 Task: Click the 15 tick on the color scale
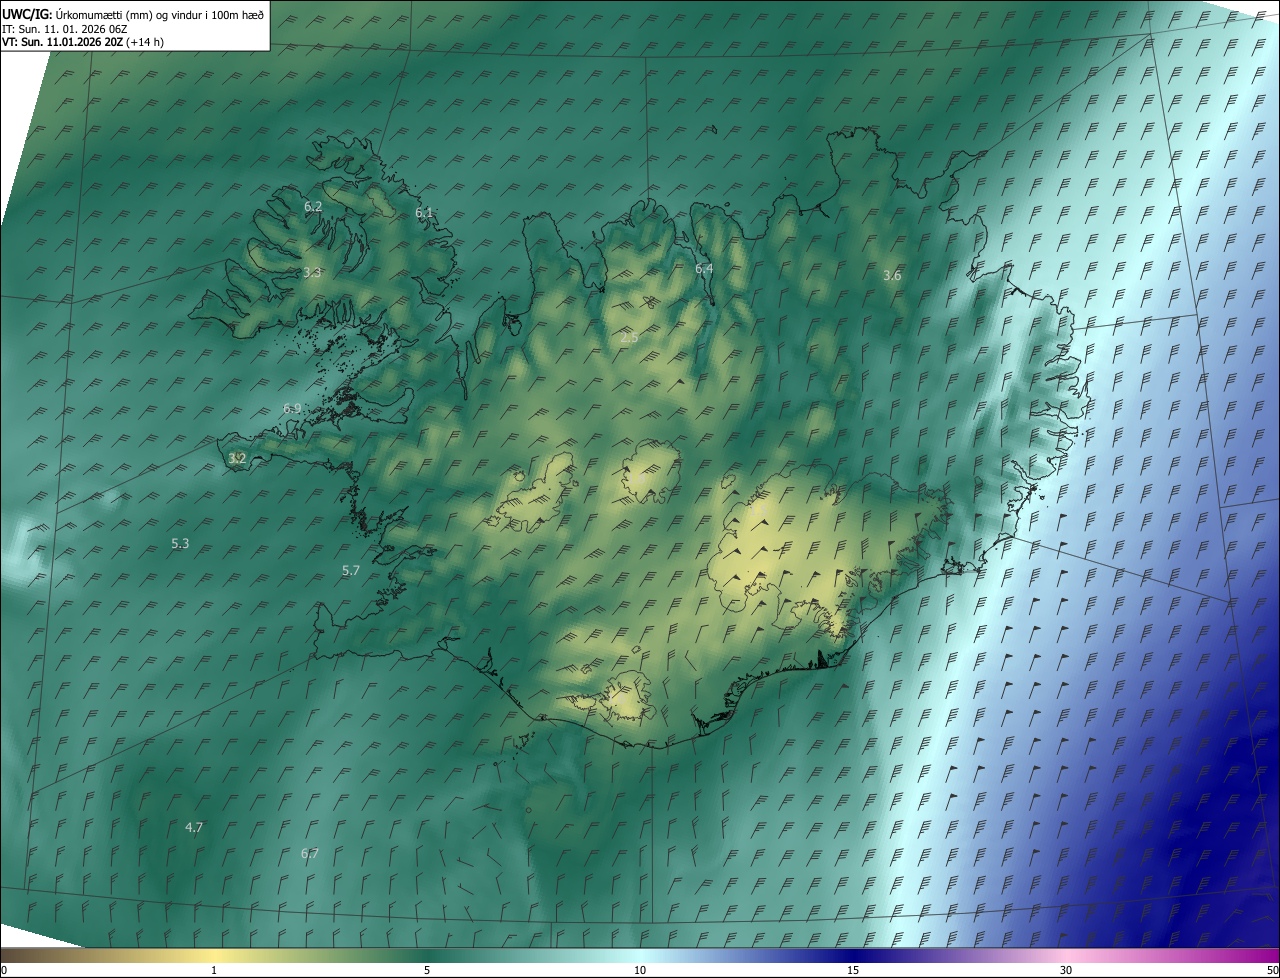click(x=853, y=970)
